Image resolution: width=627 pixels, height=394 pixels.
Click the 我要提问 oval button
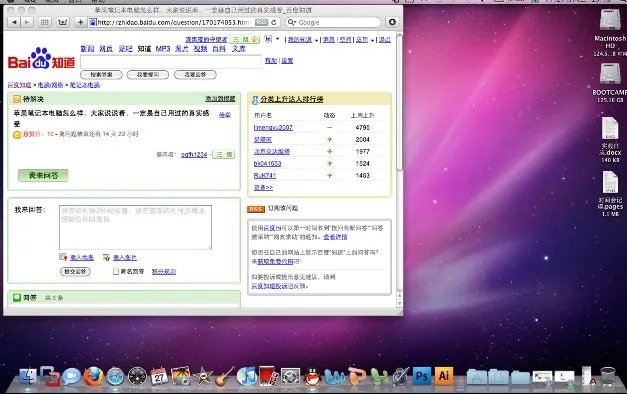pyautogui.click(x=148, y=74)
